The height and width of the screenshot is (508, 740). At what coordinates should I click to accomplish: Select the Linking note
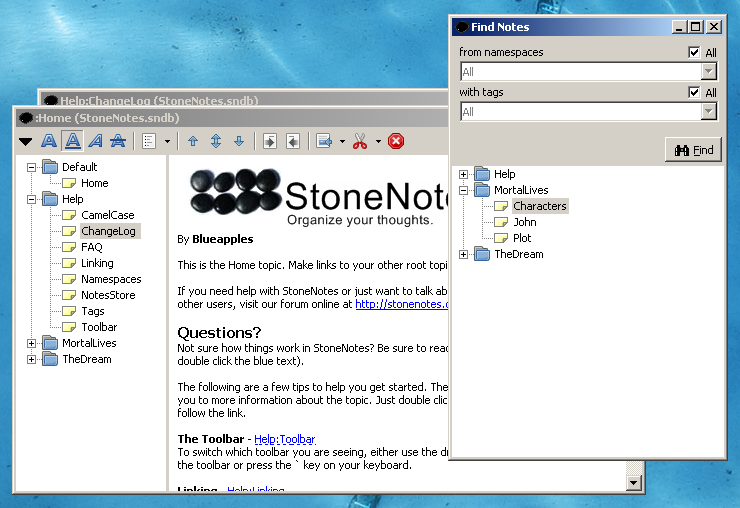coord(97,263)
